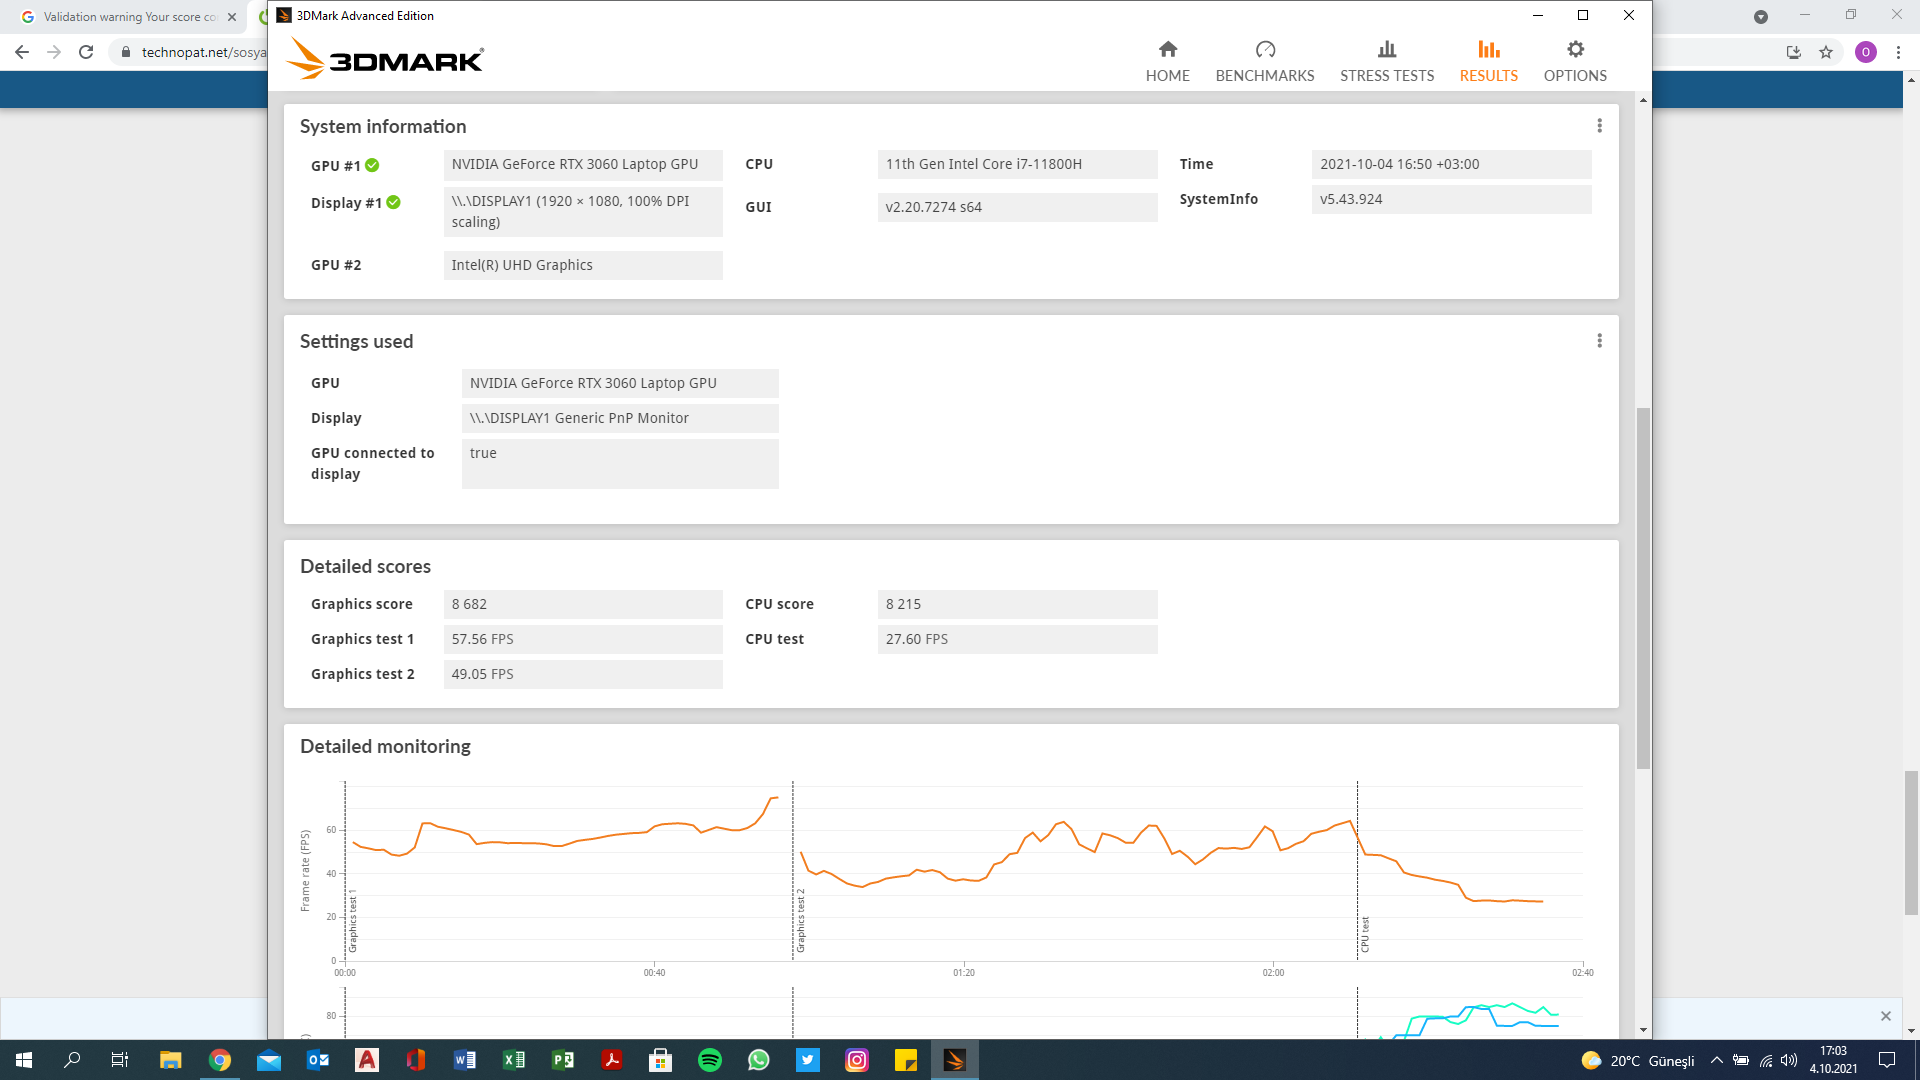Open Spotify from the taskbar
Viewport: 1920px width, 1080px height.
[x=710, y=1060]
